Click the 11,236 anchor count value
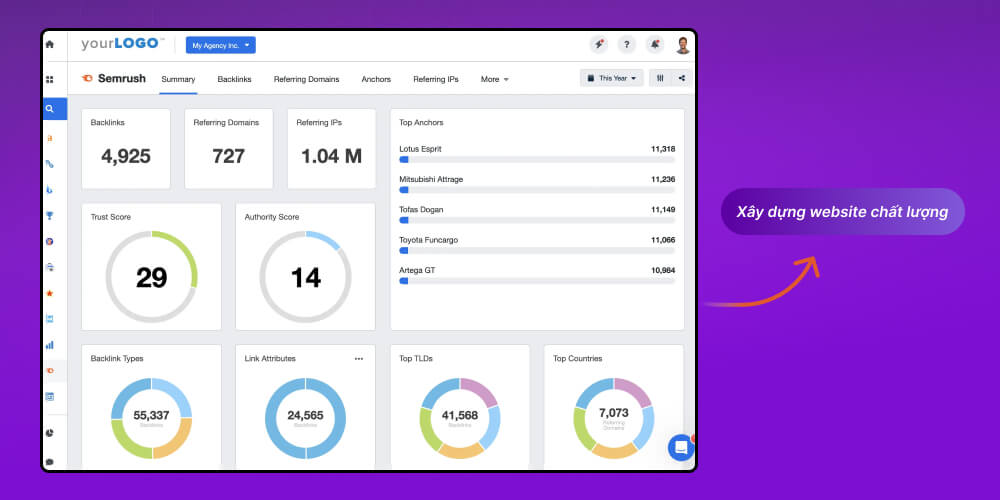The image size is (1000, 500). click(663, 179)
